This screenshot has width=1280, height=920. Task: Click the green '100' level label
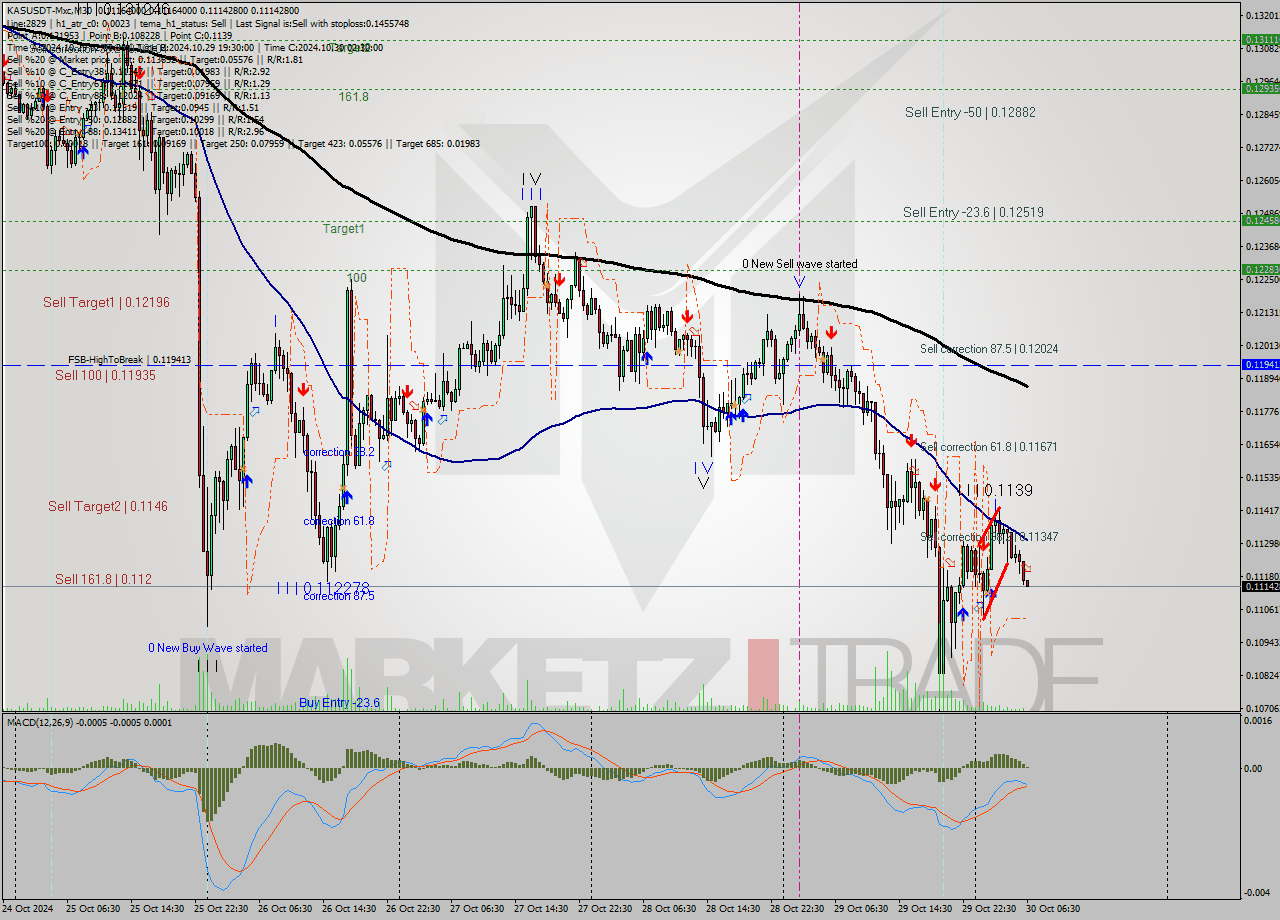click(x=357, y=278)
